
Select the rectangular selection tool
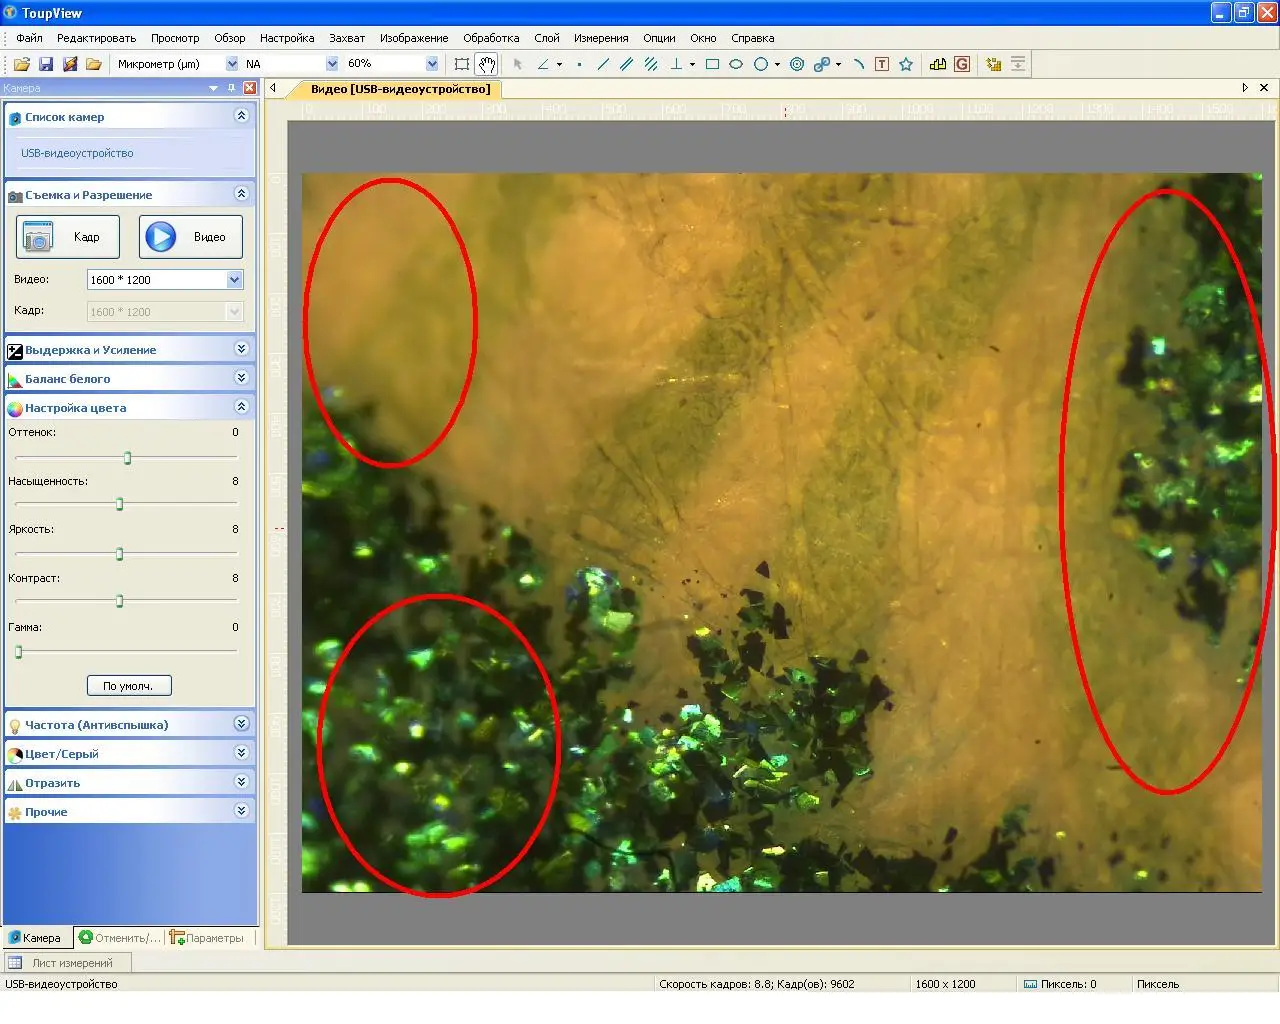[462, 64]
